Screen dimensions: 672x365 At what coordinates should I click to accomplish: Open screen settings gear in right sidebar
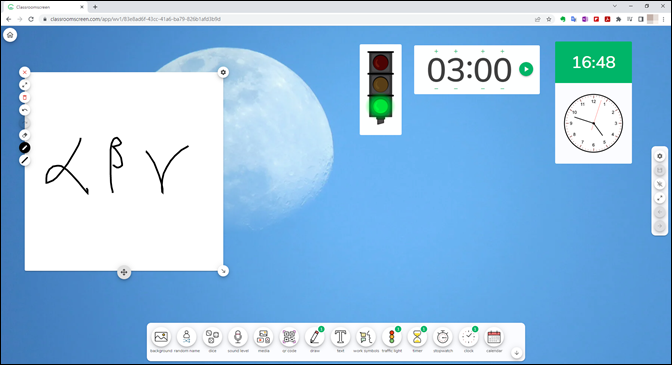[660, 156]
